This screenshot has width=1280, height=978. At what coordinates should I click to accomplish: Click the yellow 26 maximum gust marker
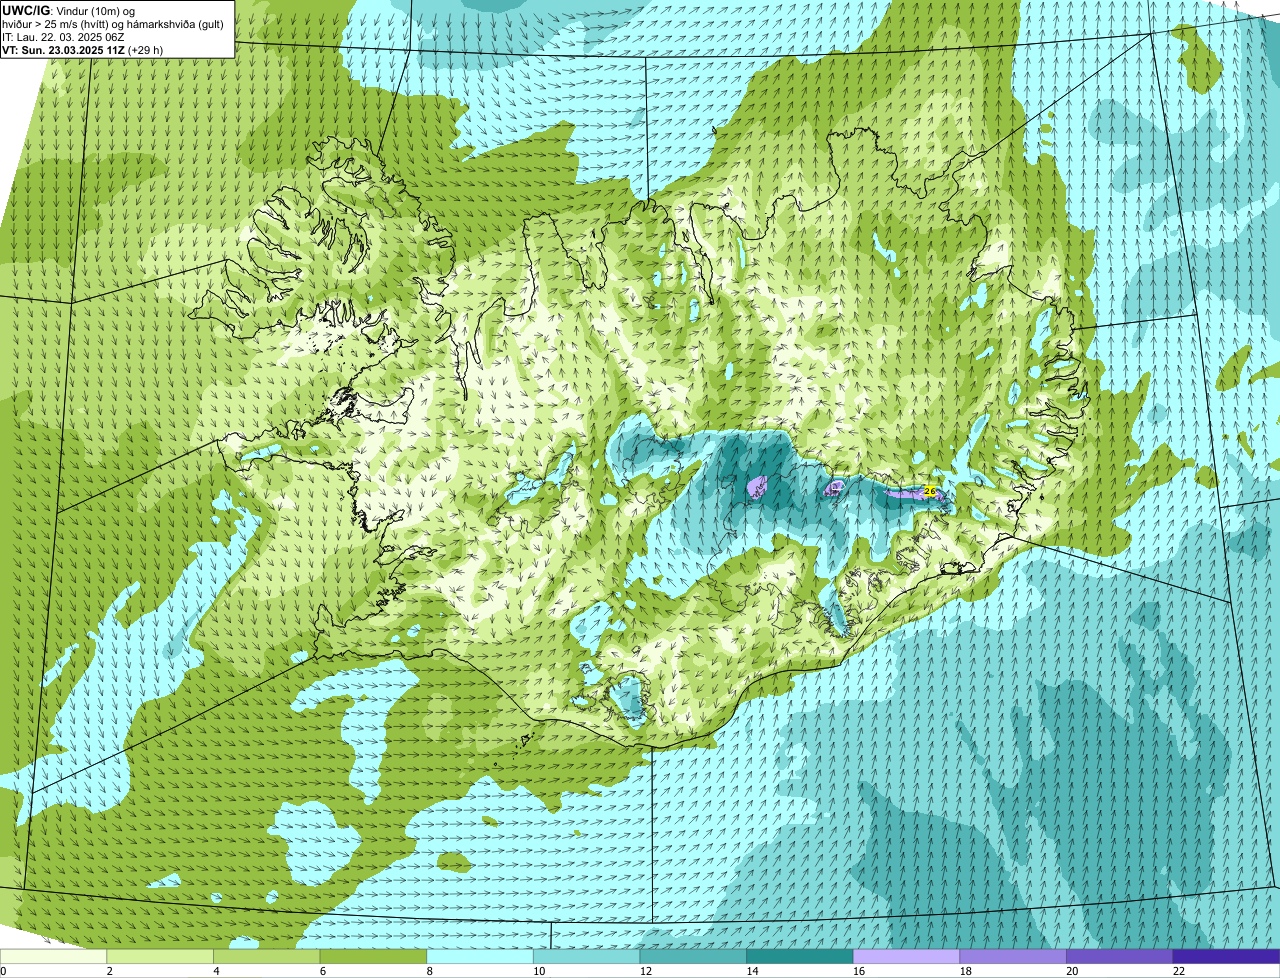(x=930, y=491)
